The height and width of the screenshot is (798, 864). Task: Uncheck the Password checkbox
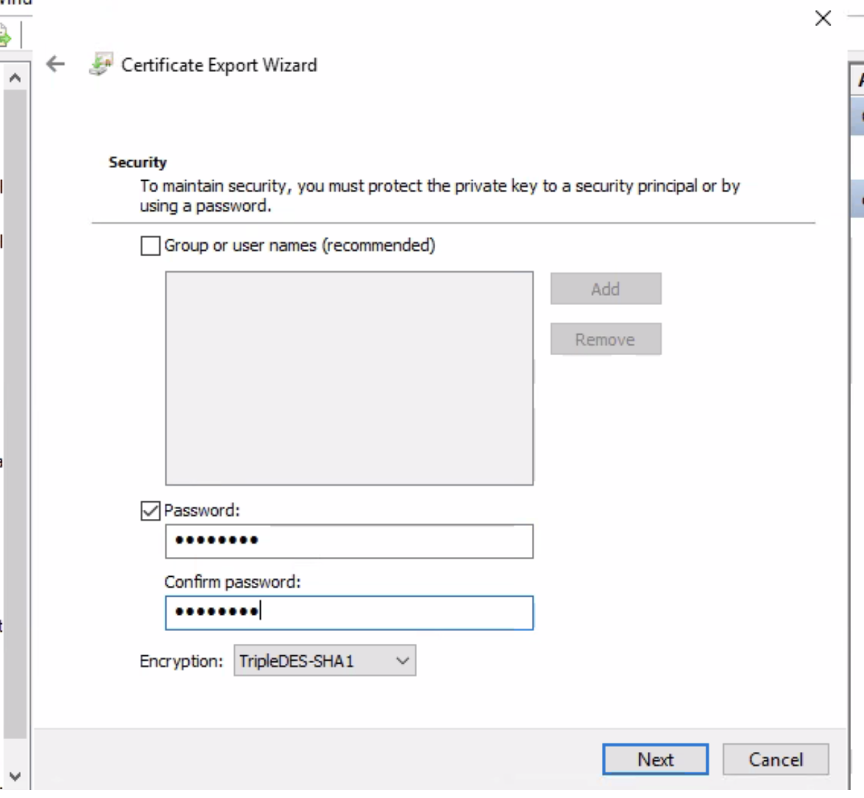(151, 511)
